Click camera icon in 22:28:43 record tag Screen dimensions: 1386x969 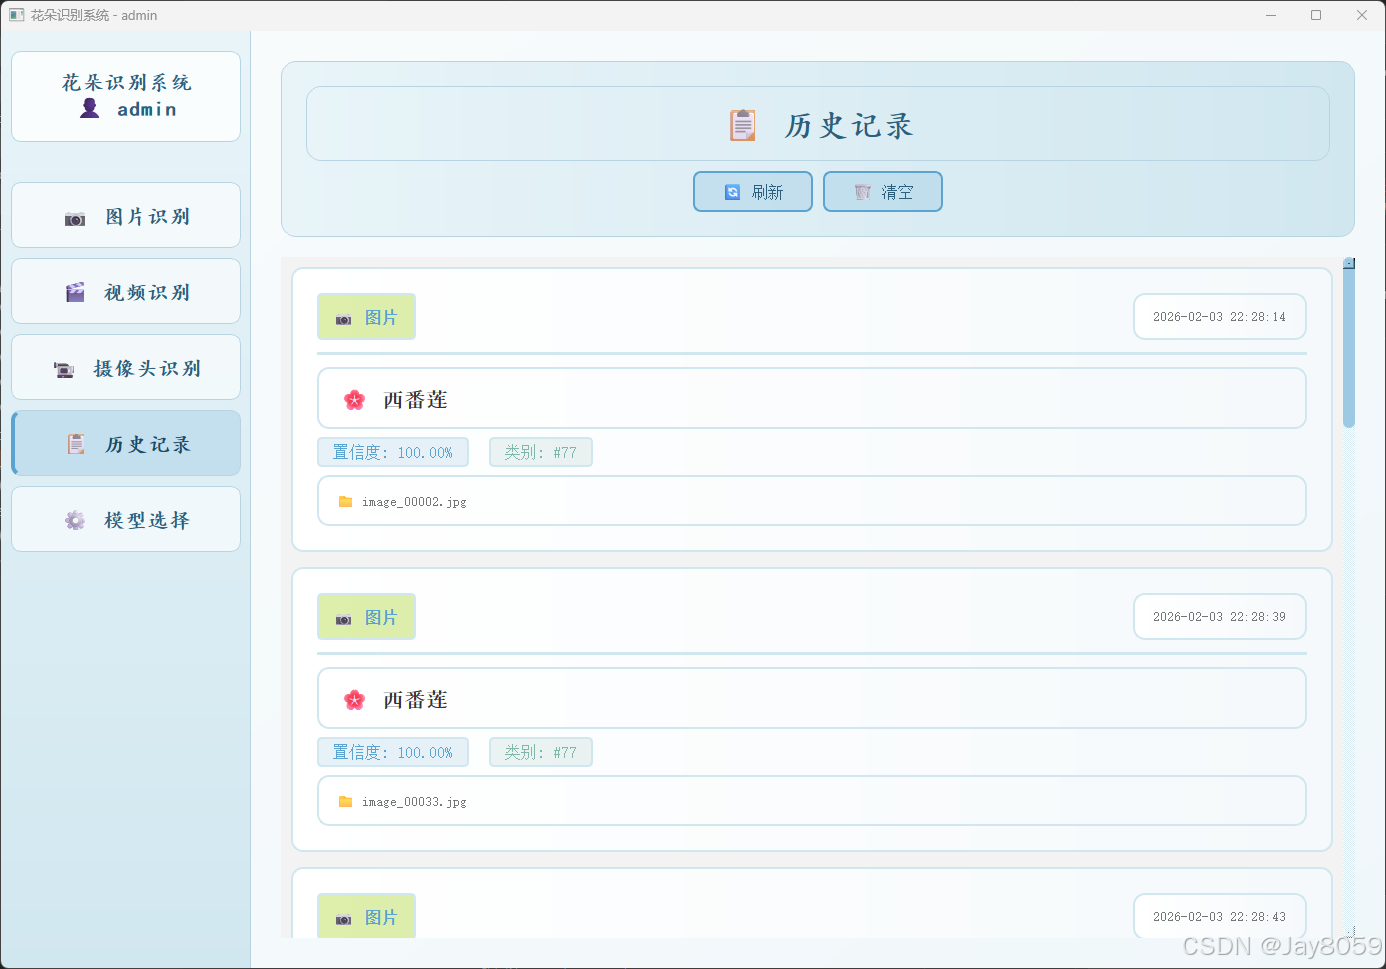click(343, 920)
